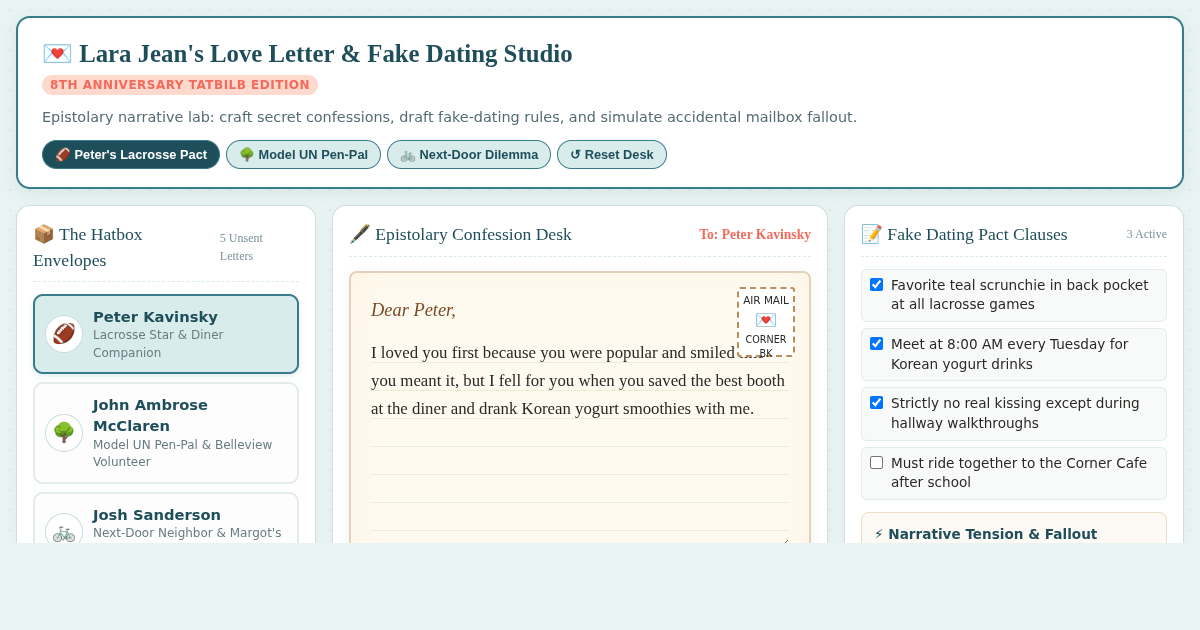Click the '5 Unsent Letters' count
The image size is (1200, 630).
click(x=242, y=247)
